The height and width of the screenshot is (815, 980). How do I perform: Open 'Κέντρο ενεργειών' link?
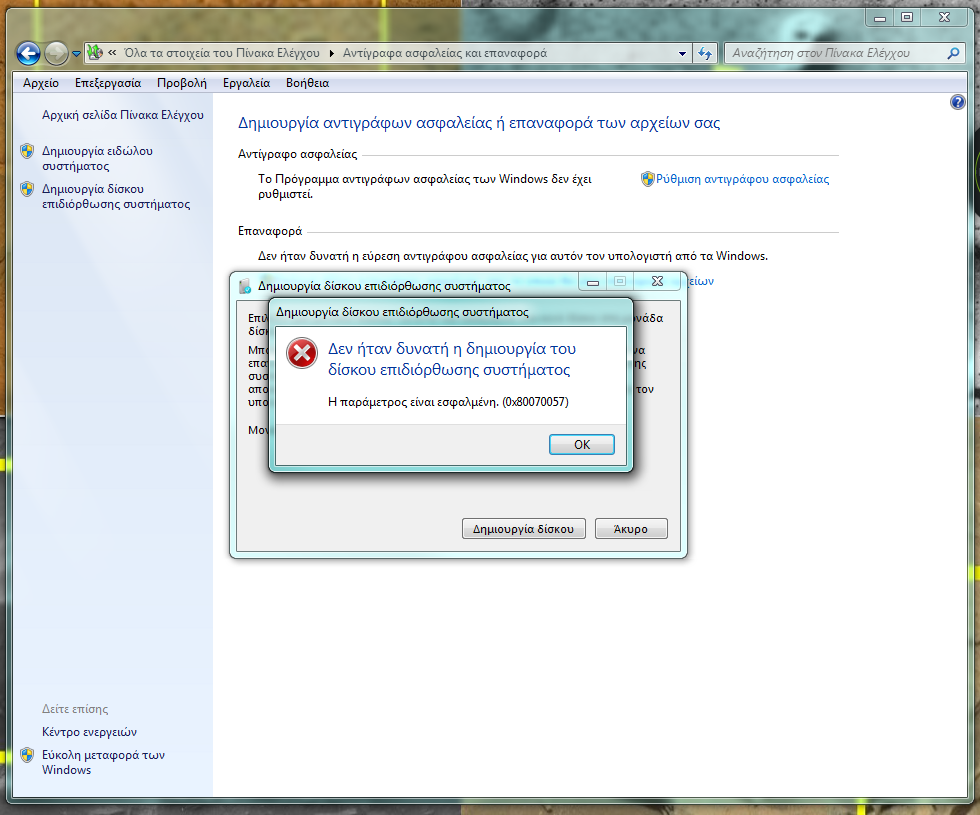click(89, 732)
